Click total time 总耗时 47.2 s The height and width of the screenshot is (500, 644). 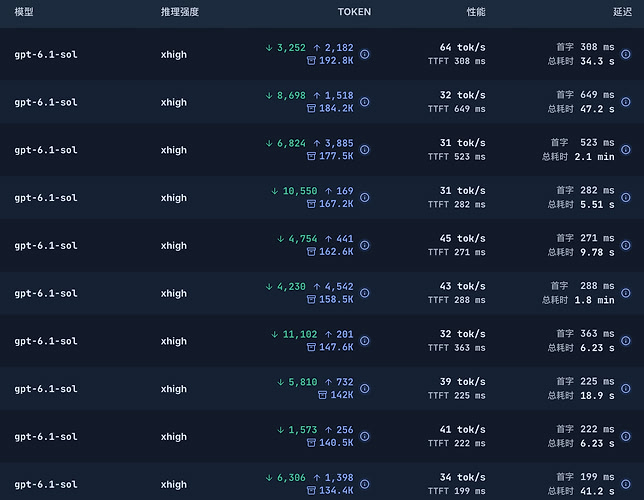point(581,109)
